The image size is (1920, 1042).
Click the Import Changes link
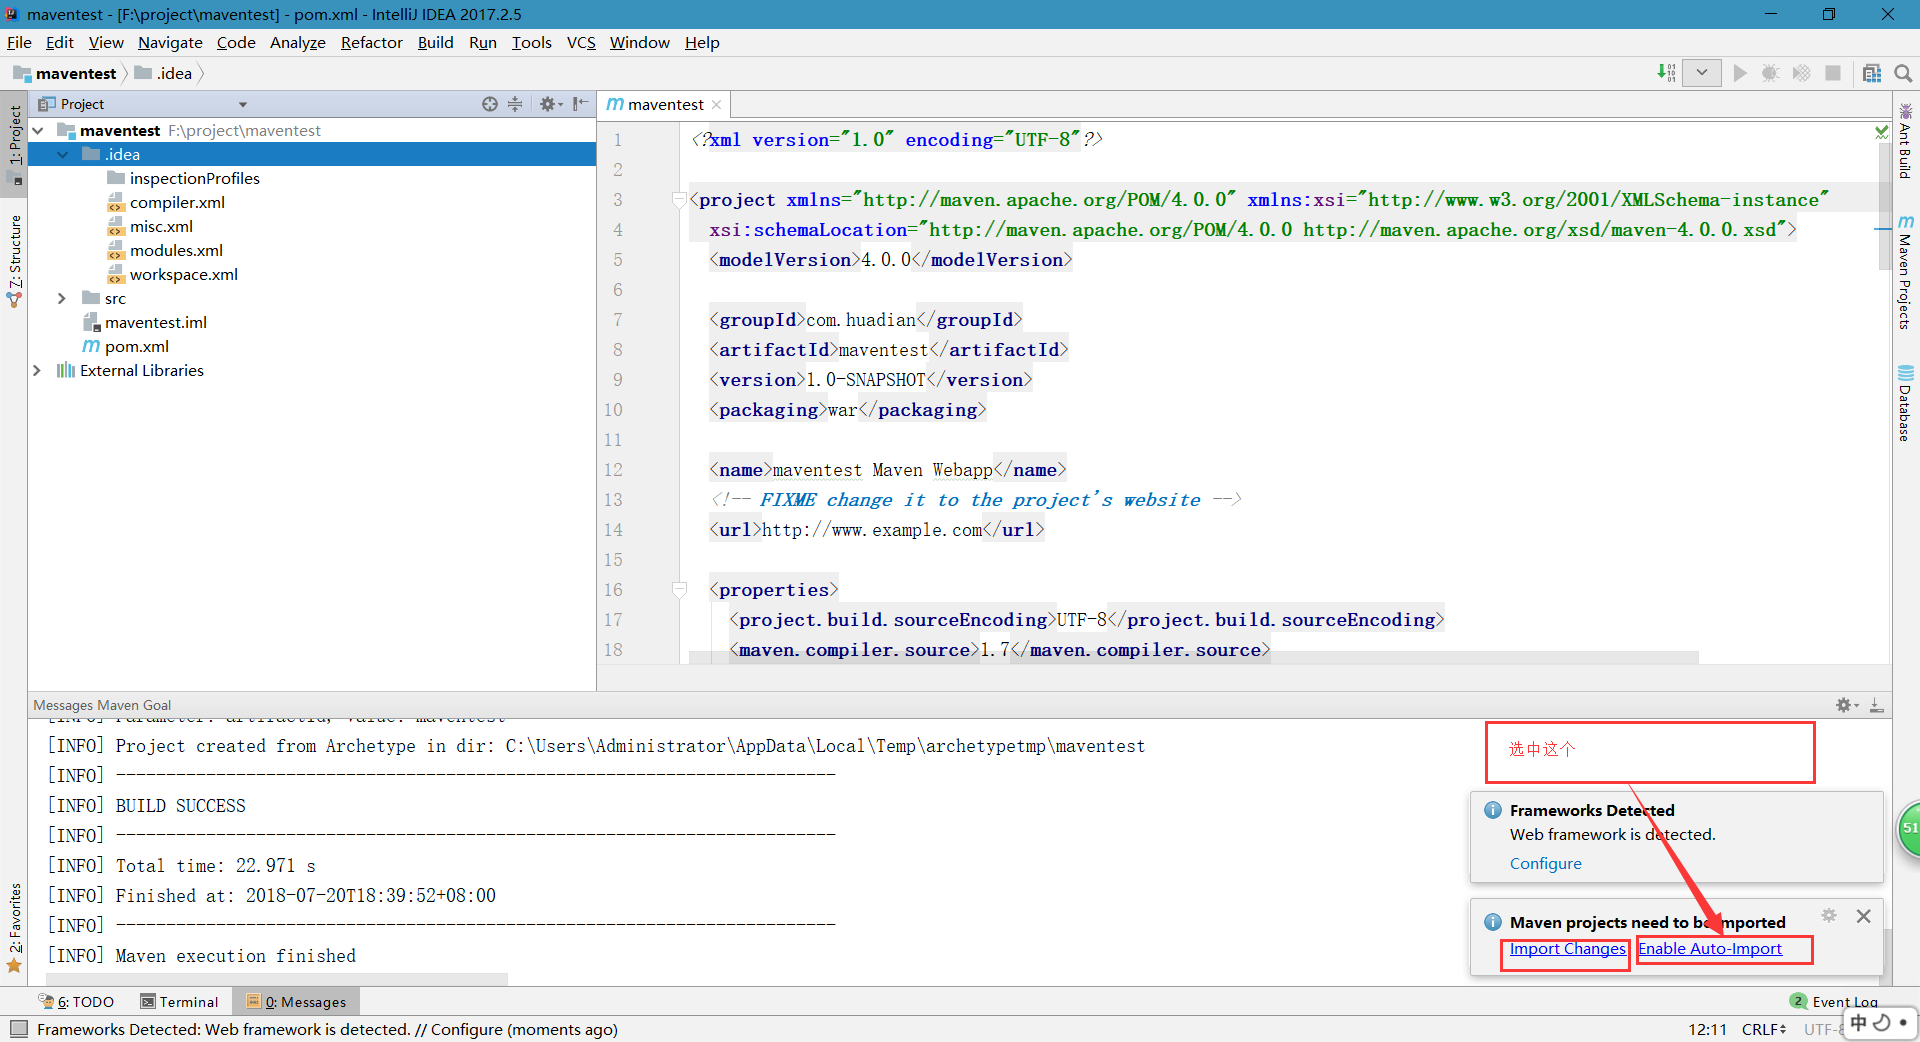pos(1567,949)
